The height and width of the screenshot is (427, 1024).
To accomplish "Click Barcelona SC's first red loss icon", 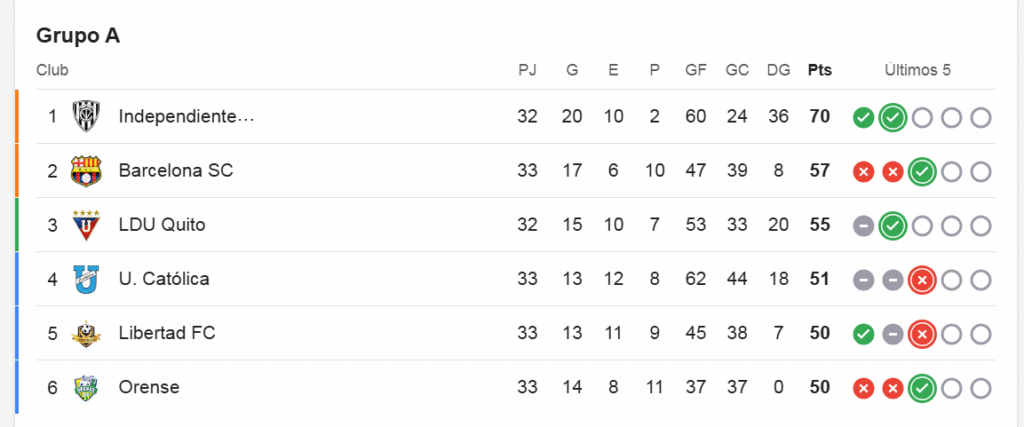I will pos(864,172).
